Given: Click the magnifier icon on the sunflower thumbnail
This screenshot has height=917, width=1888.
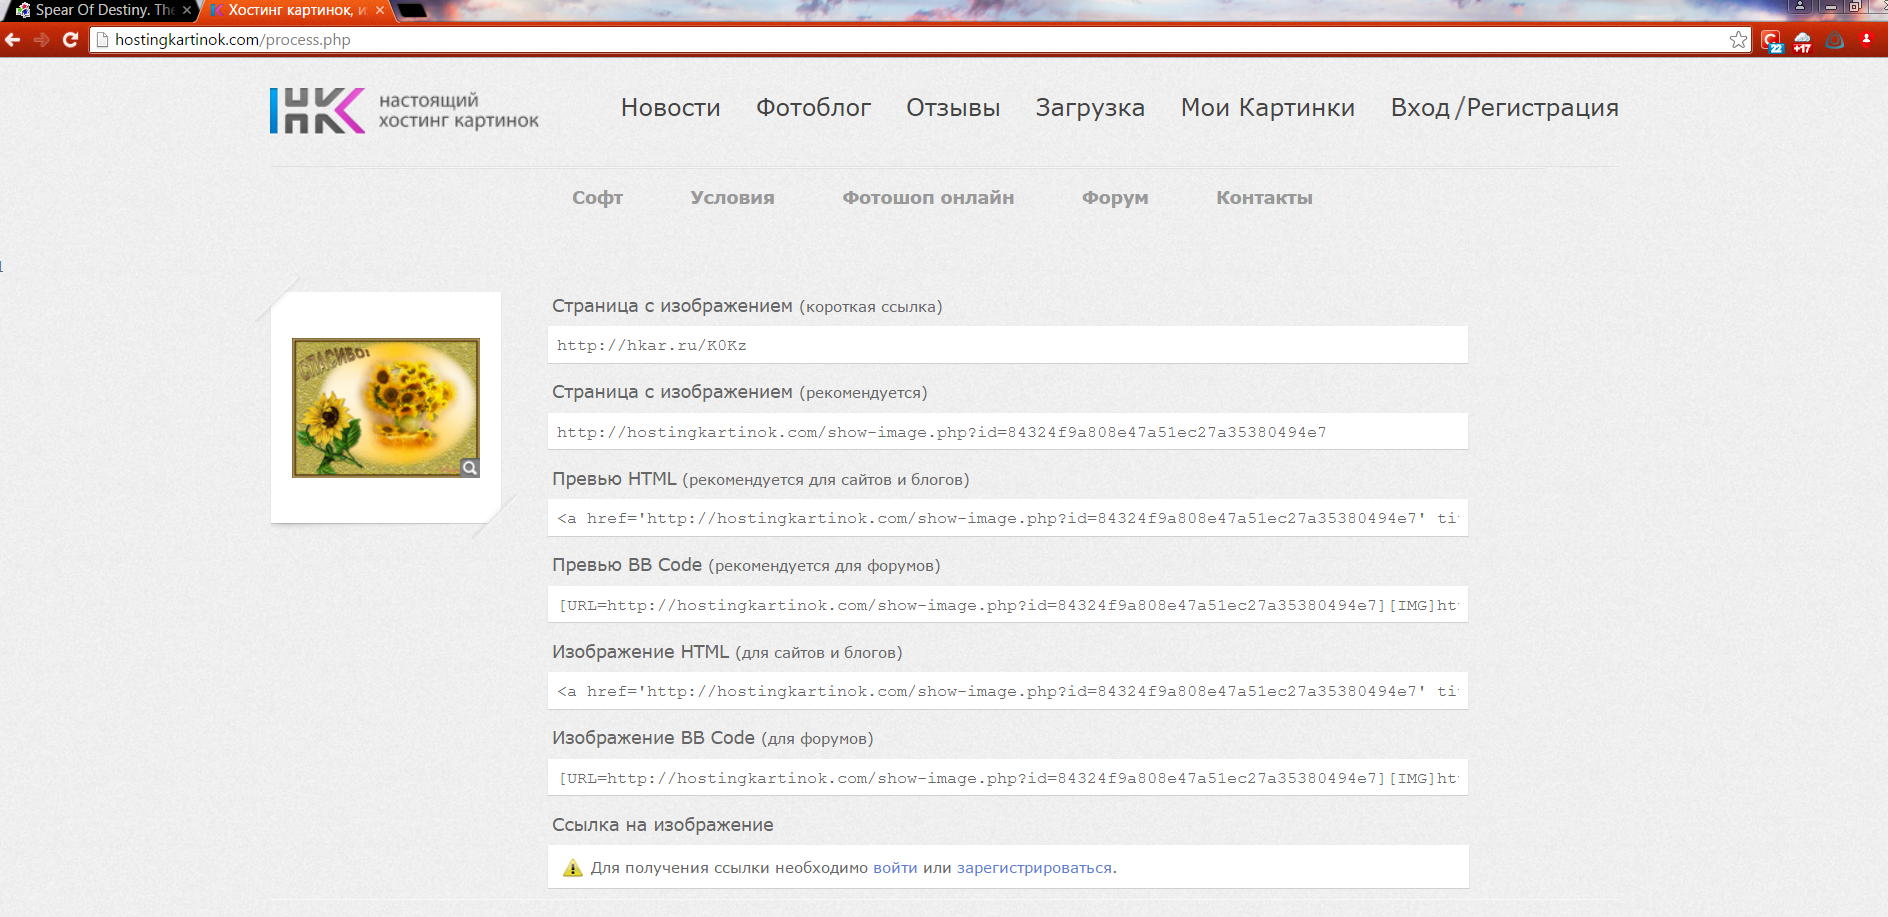Looking at the screenshot, I should (470, 468).
